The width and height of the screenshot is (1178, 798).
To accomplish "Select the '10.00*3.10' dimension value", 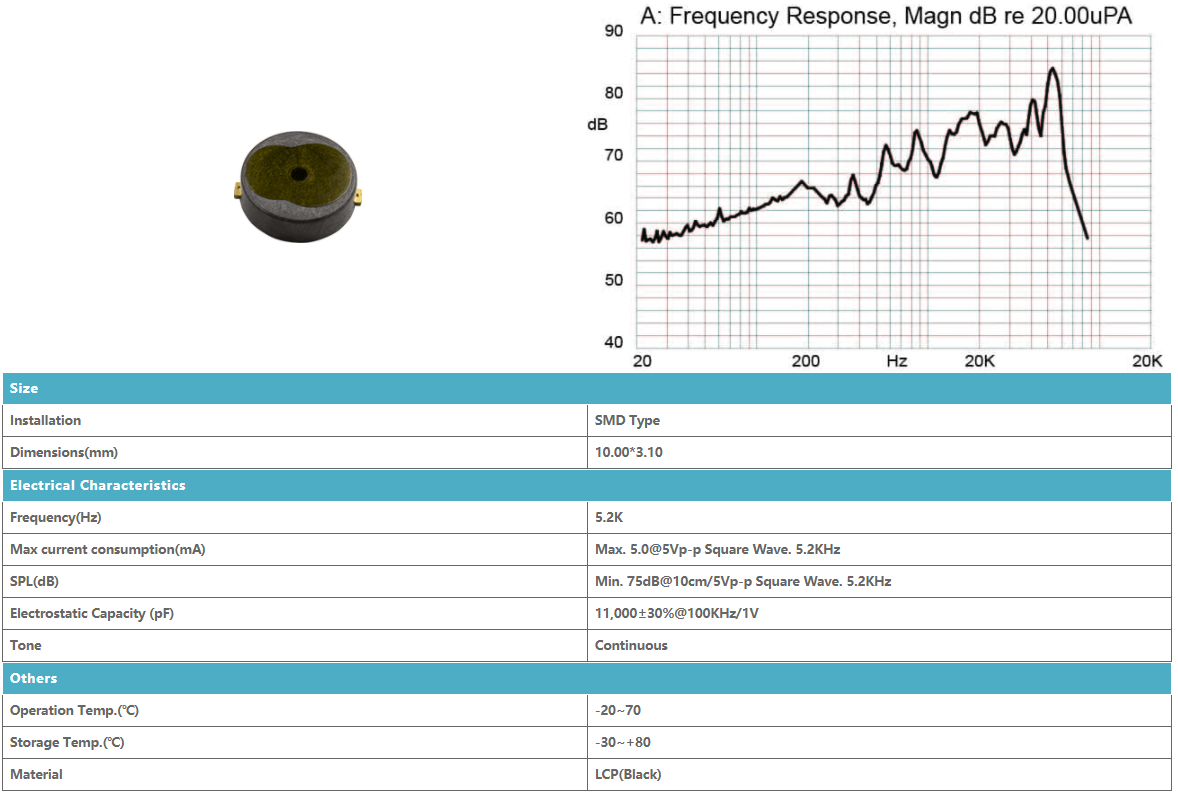I will (x=629, y=452).
